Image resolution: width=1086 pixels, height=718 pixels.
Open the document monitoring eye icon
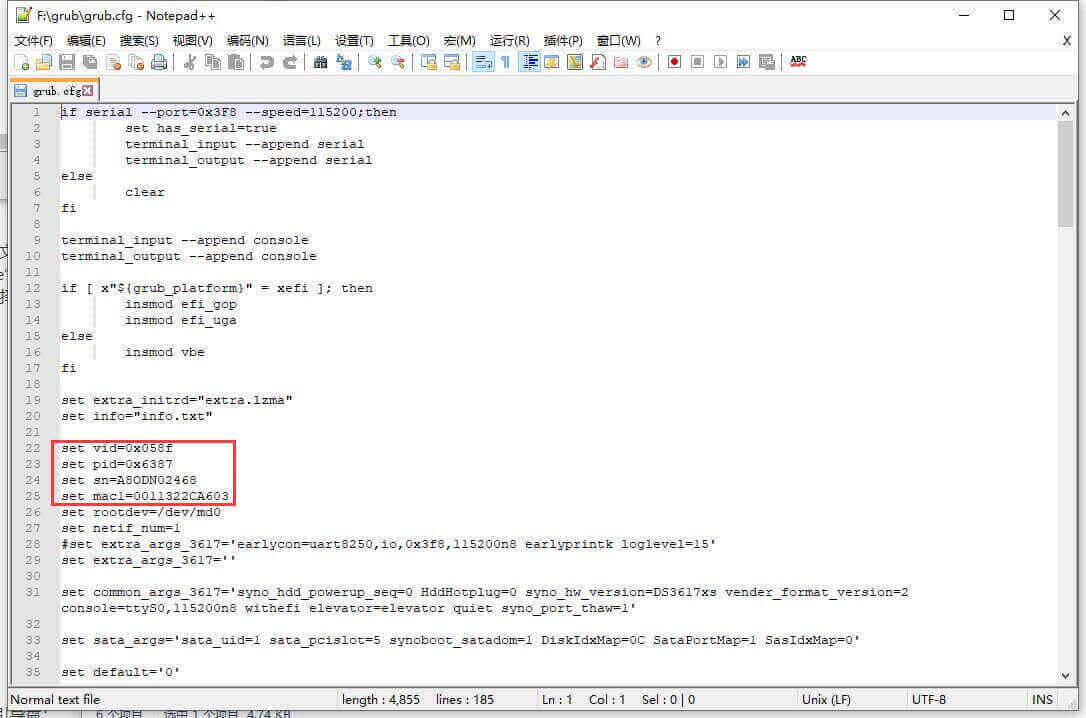[x=644, y=62]
